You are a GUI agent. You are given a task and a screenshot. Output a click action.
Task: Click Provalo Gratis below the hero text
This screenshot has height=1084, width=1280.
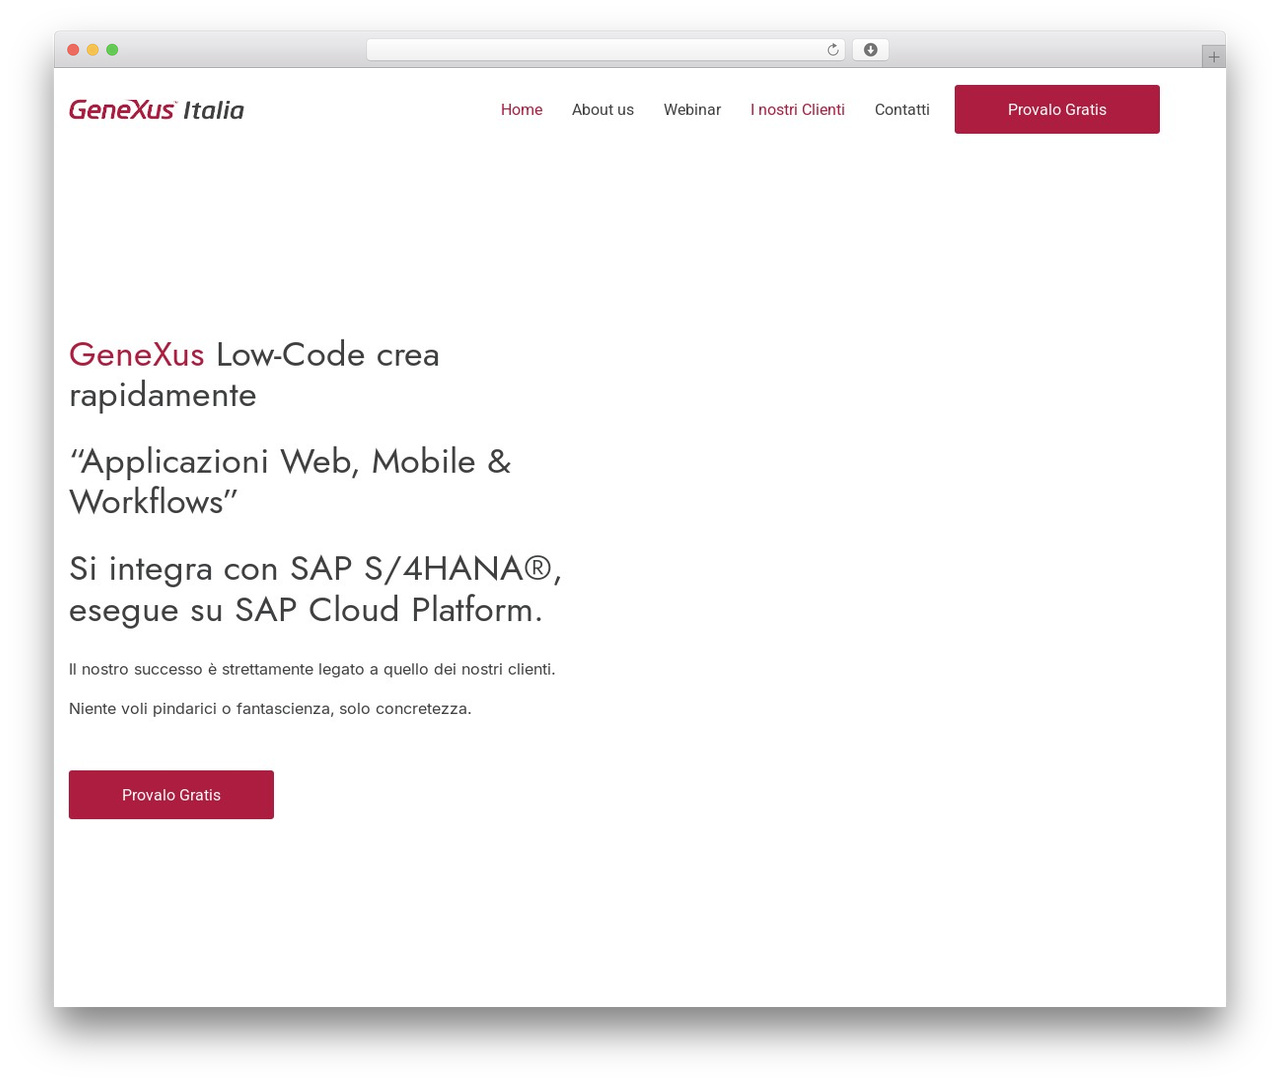point(171,795)
